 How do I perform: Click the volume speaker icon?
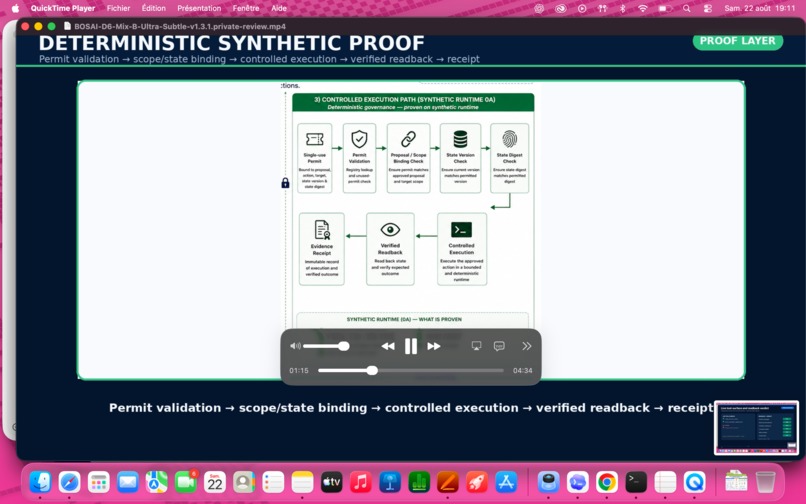[x=295, y=346]
